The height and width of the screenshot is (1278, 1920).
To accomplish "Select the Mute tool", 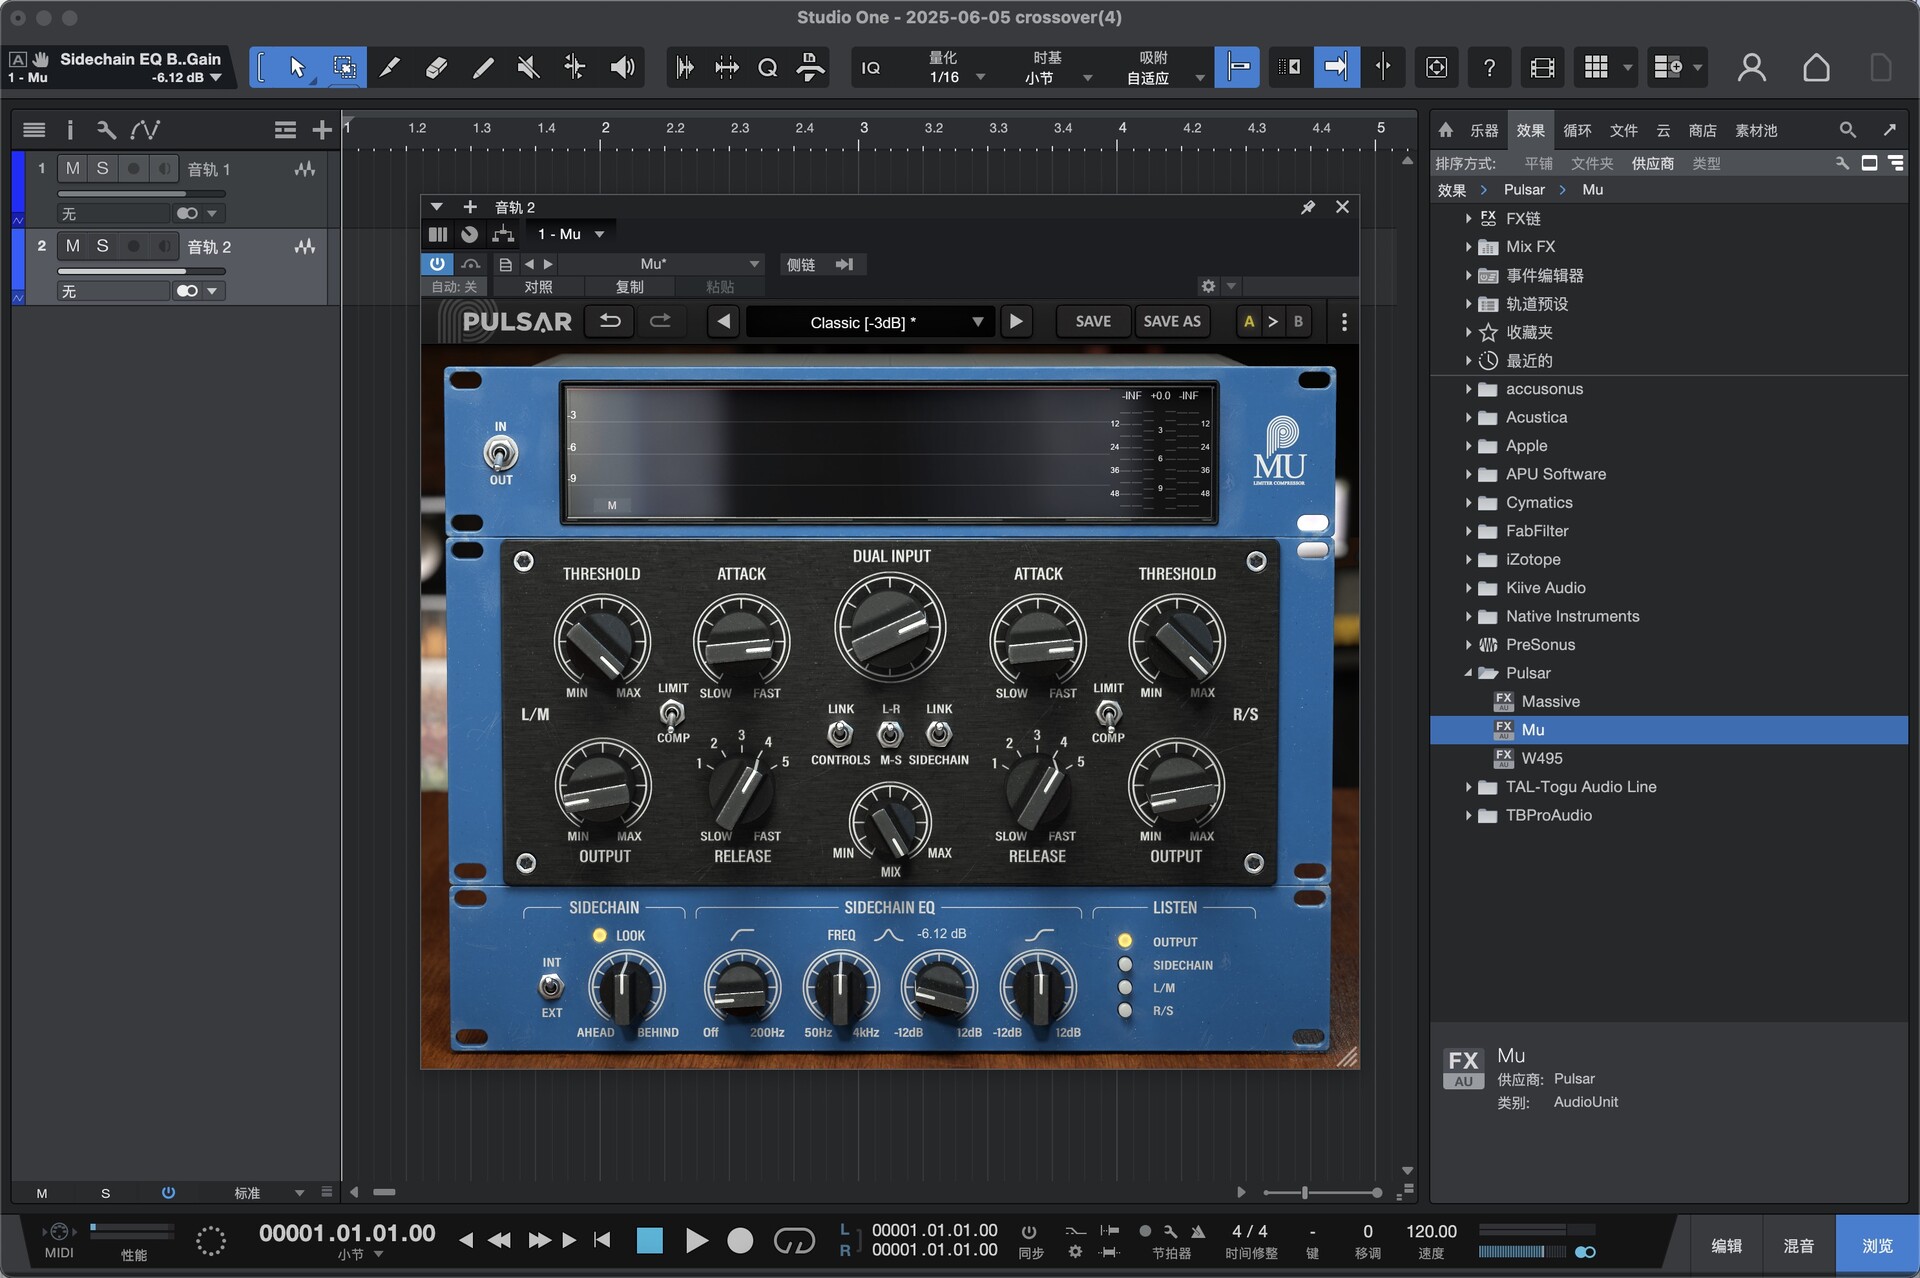I will [x=528, y=67].
